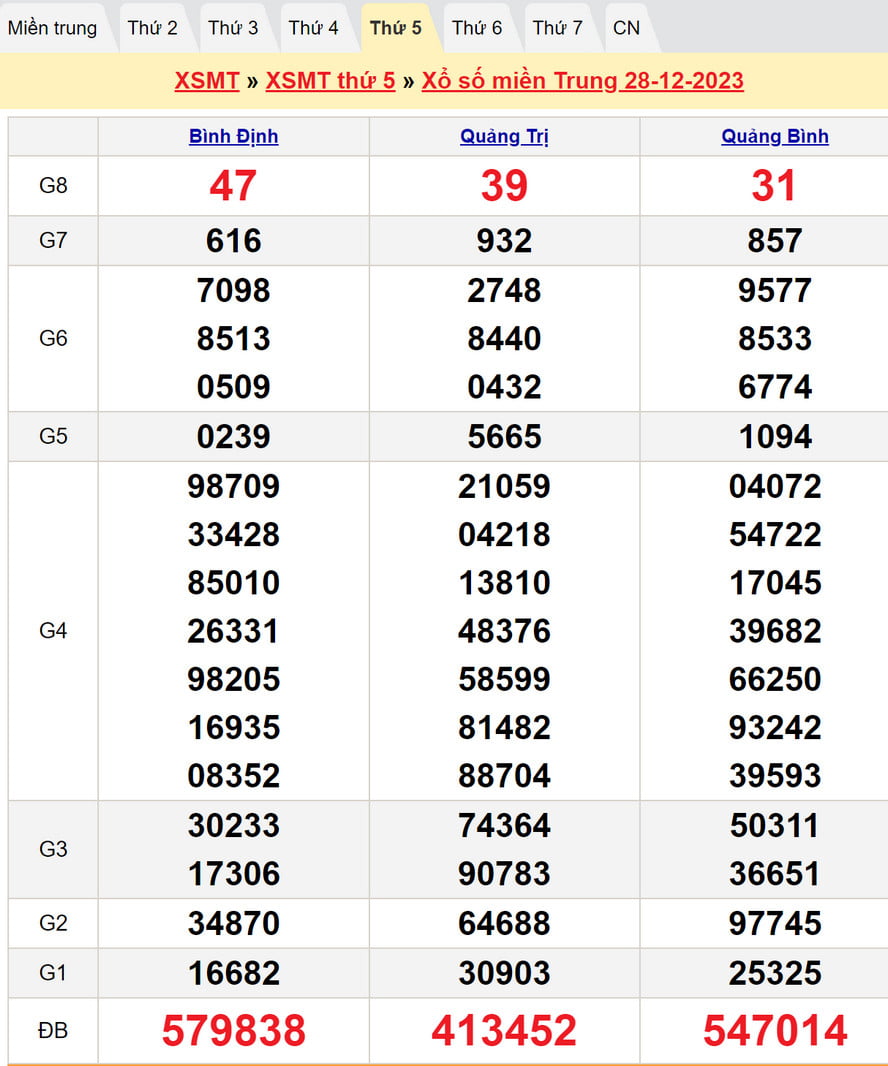
Task: Open the XSMT breadcrumb link
Action: (x=206, y=81)
